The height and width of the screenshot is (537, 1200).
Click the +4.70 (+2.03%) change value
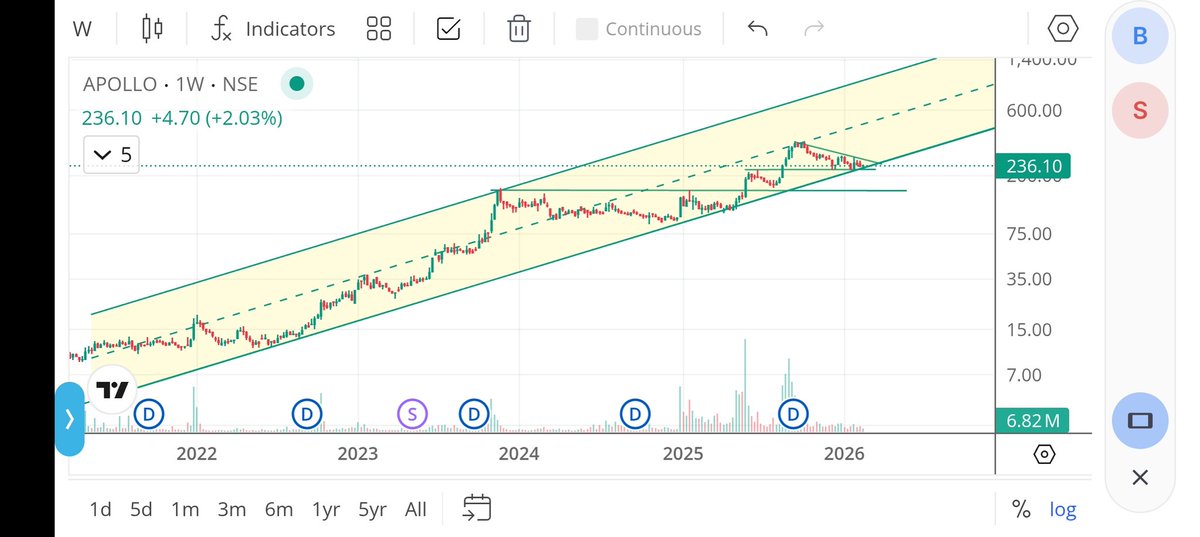[x=216, y=118]
